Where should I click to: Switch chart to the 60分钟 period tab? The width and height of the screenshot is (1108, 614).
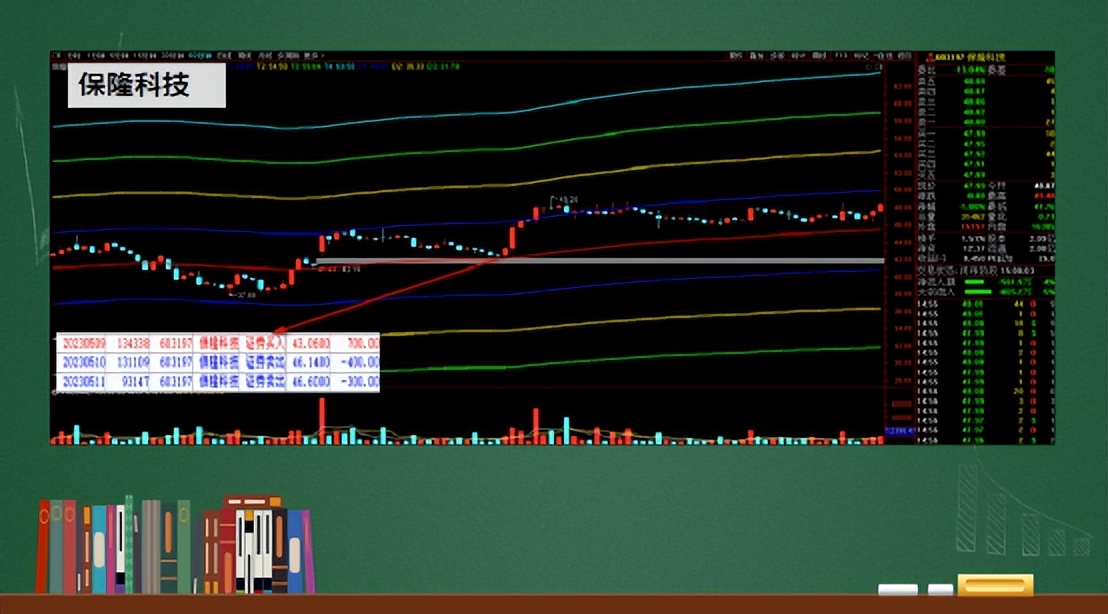point(201,56)
